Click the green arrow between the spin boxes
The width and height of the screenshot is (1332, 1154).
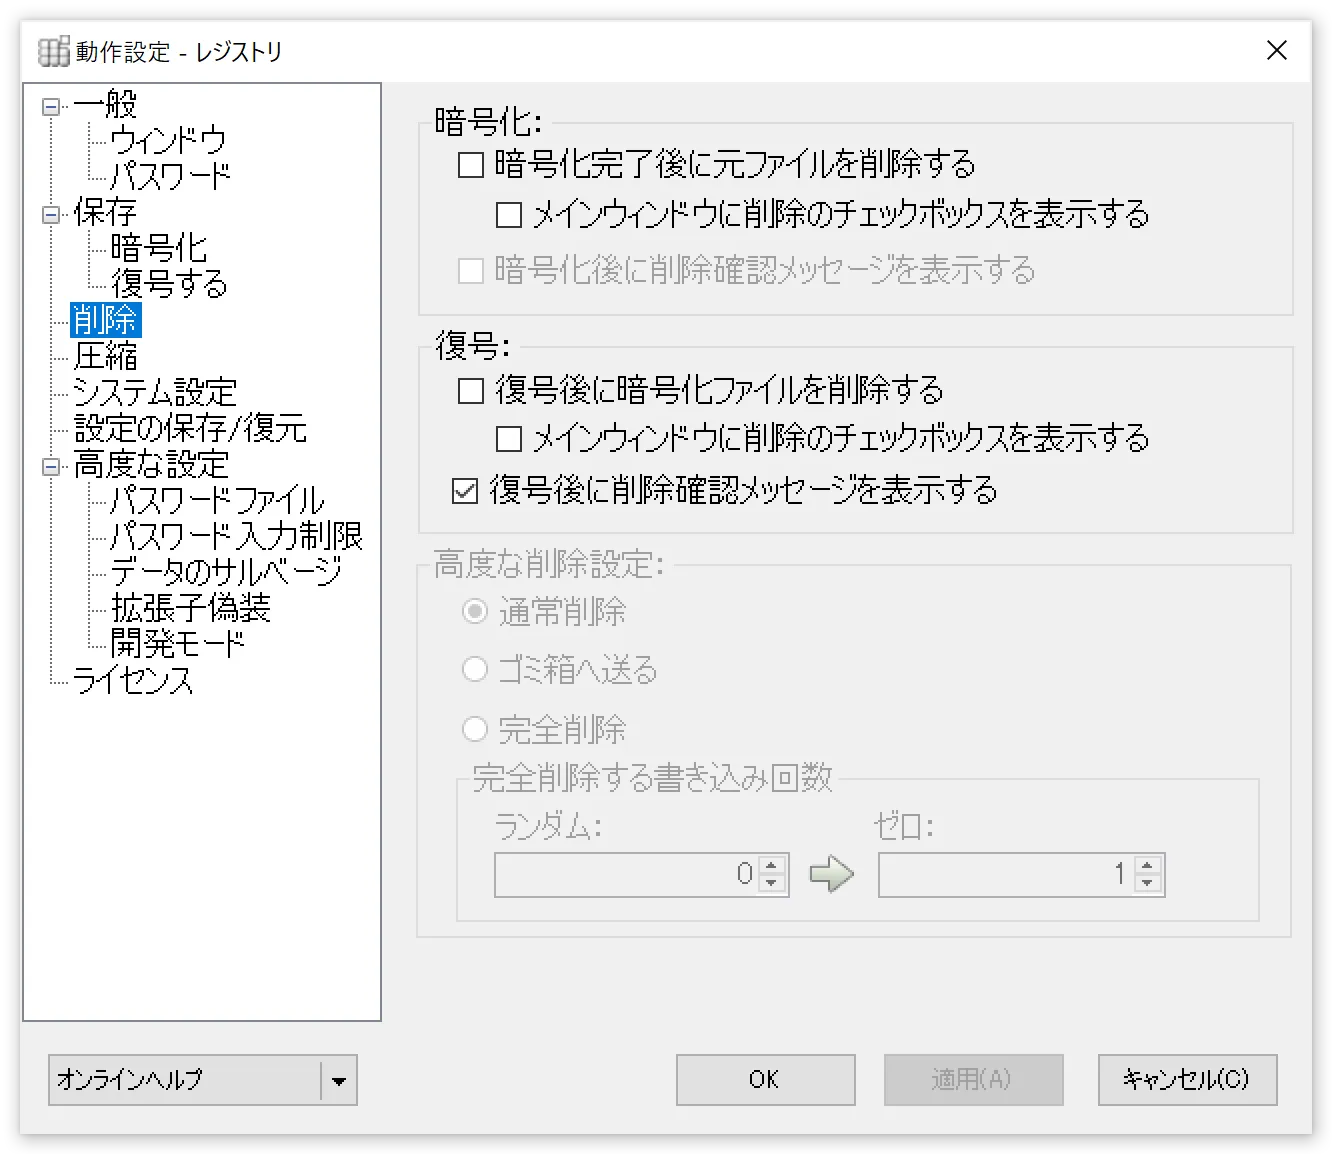pos(831,874)
